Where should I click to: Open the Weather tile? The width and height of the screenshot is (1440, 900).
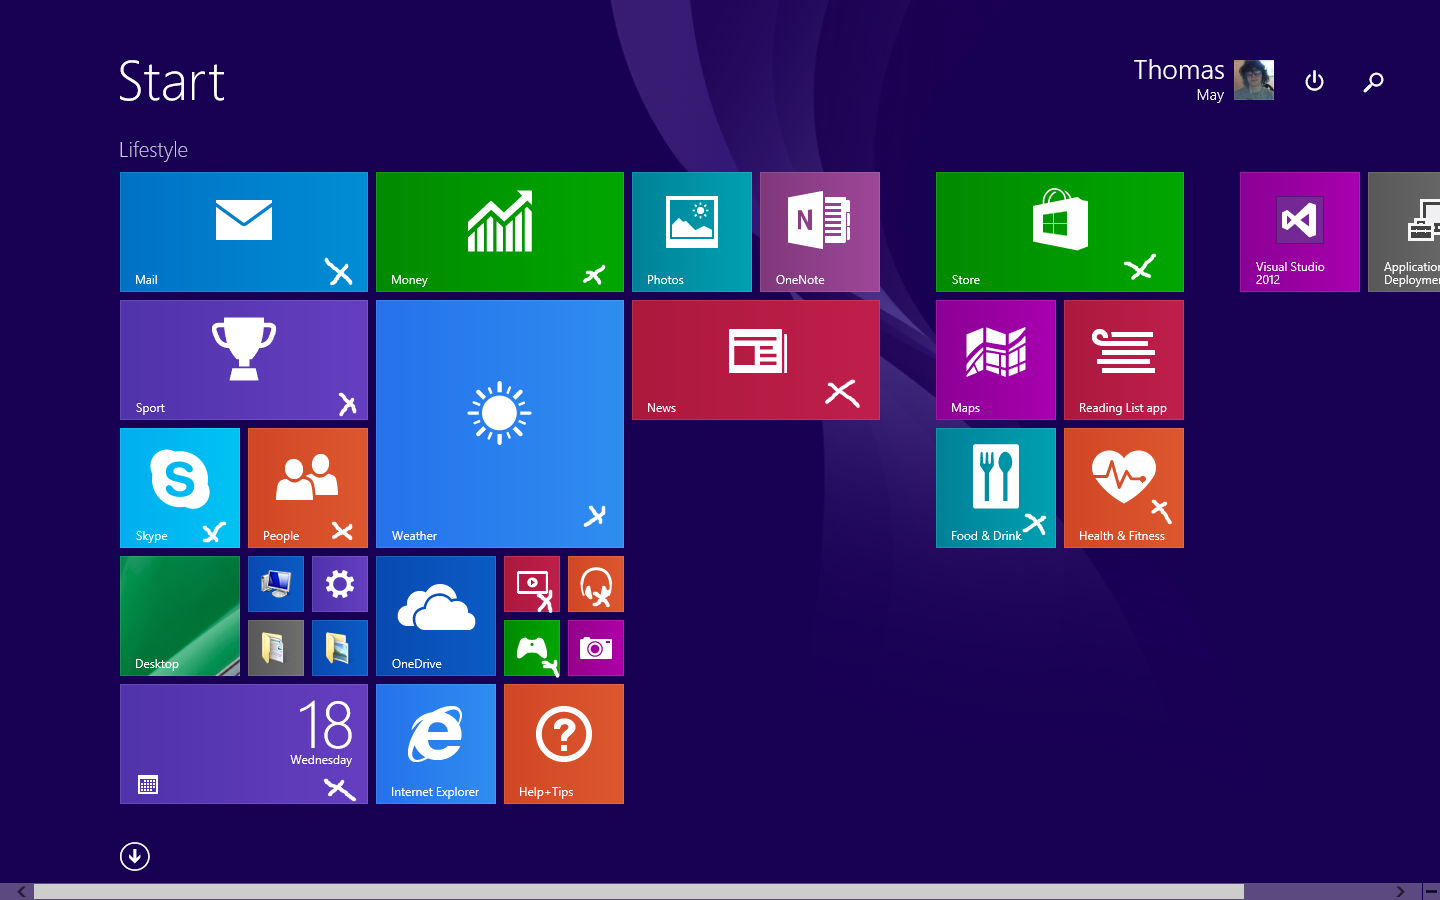[x=500, y=424]
